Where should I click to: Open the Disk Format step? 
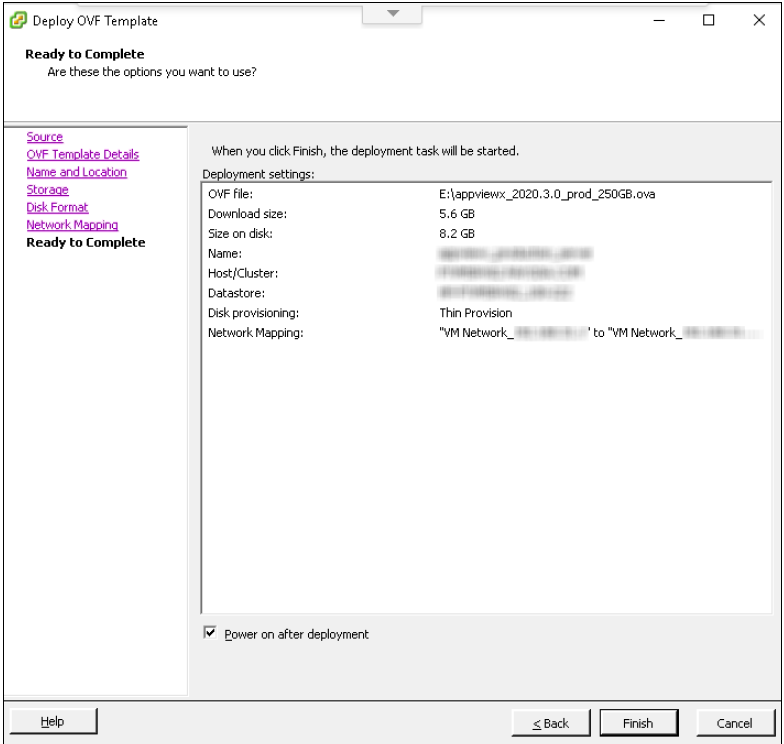pos(57,207)
